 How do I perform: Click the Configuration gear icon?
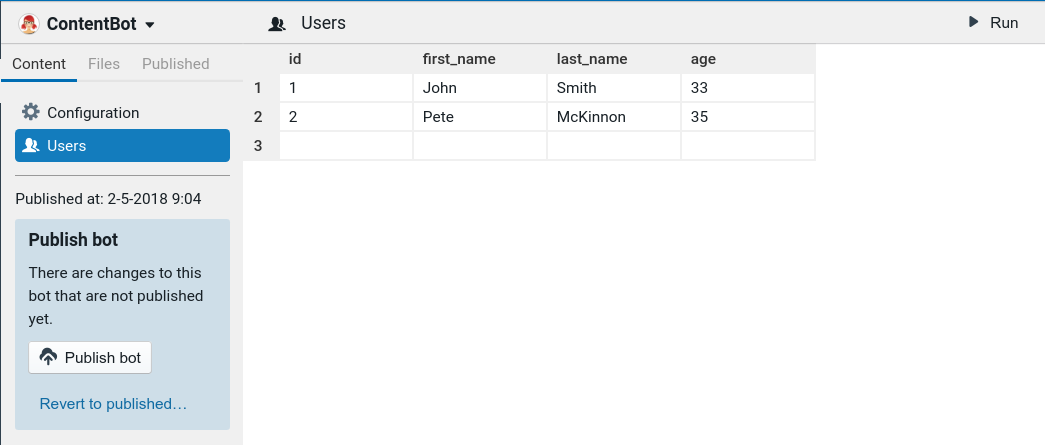[31, 112]
